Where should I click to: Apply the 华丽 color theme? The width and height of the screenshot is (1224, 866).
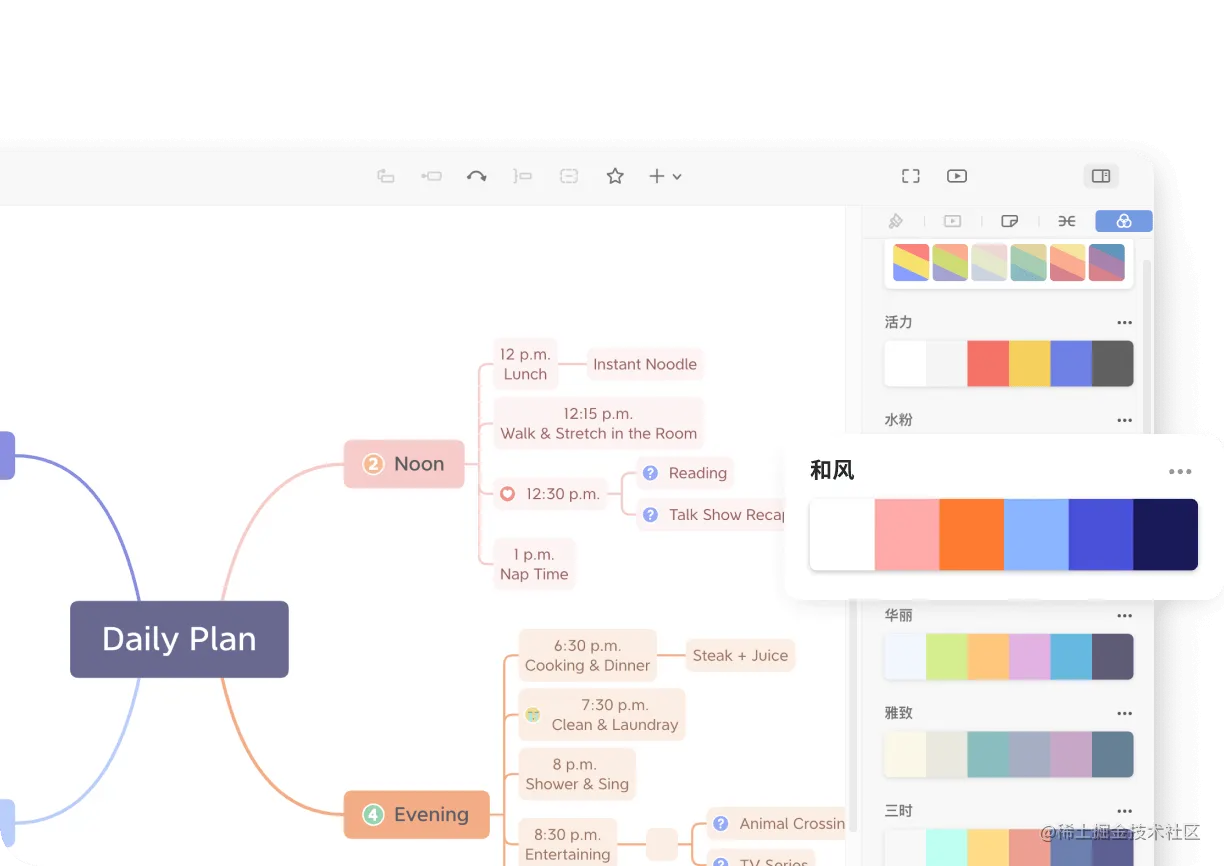(x=1008, y=657)
